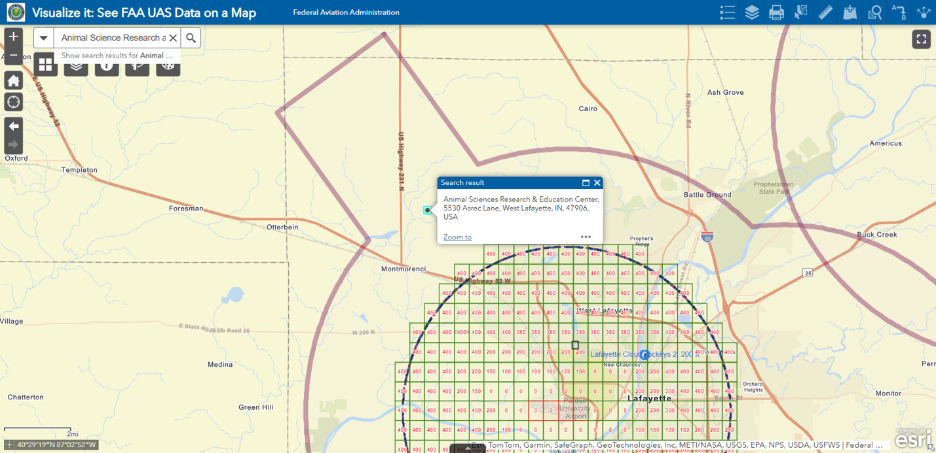This screenshot has height=453, width=936.
Task: Run search with the magnifier button
Action: 190,38
